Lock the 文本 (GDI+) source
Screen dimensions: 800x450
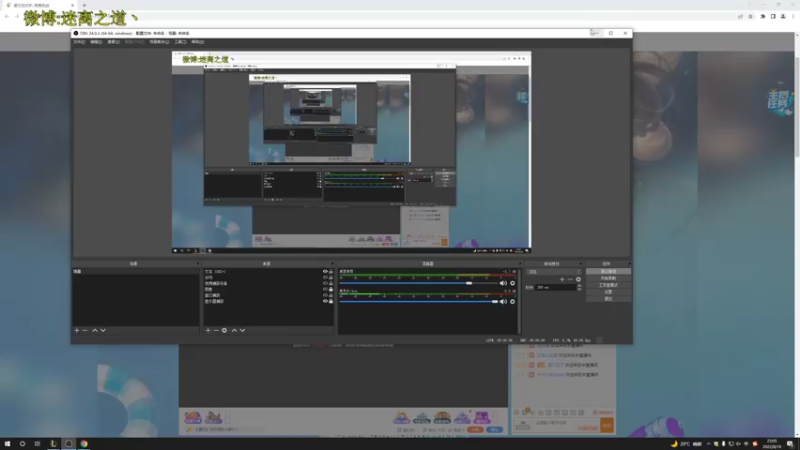point(331,271)
